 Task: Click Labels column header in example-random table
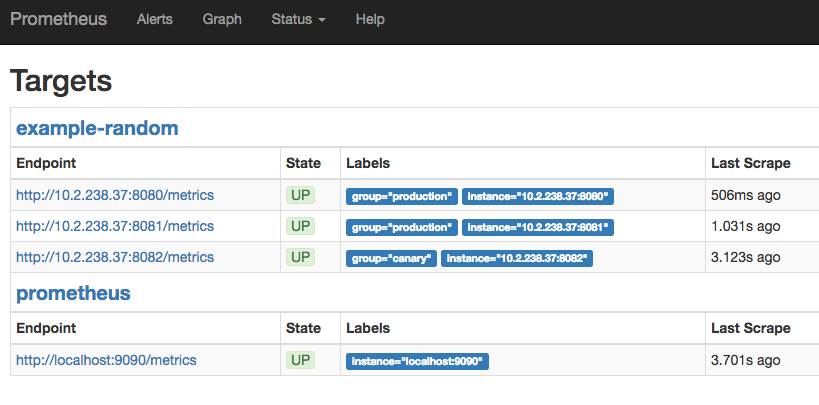tap(368, 164)
